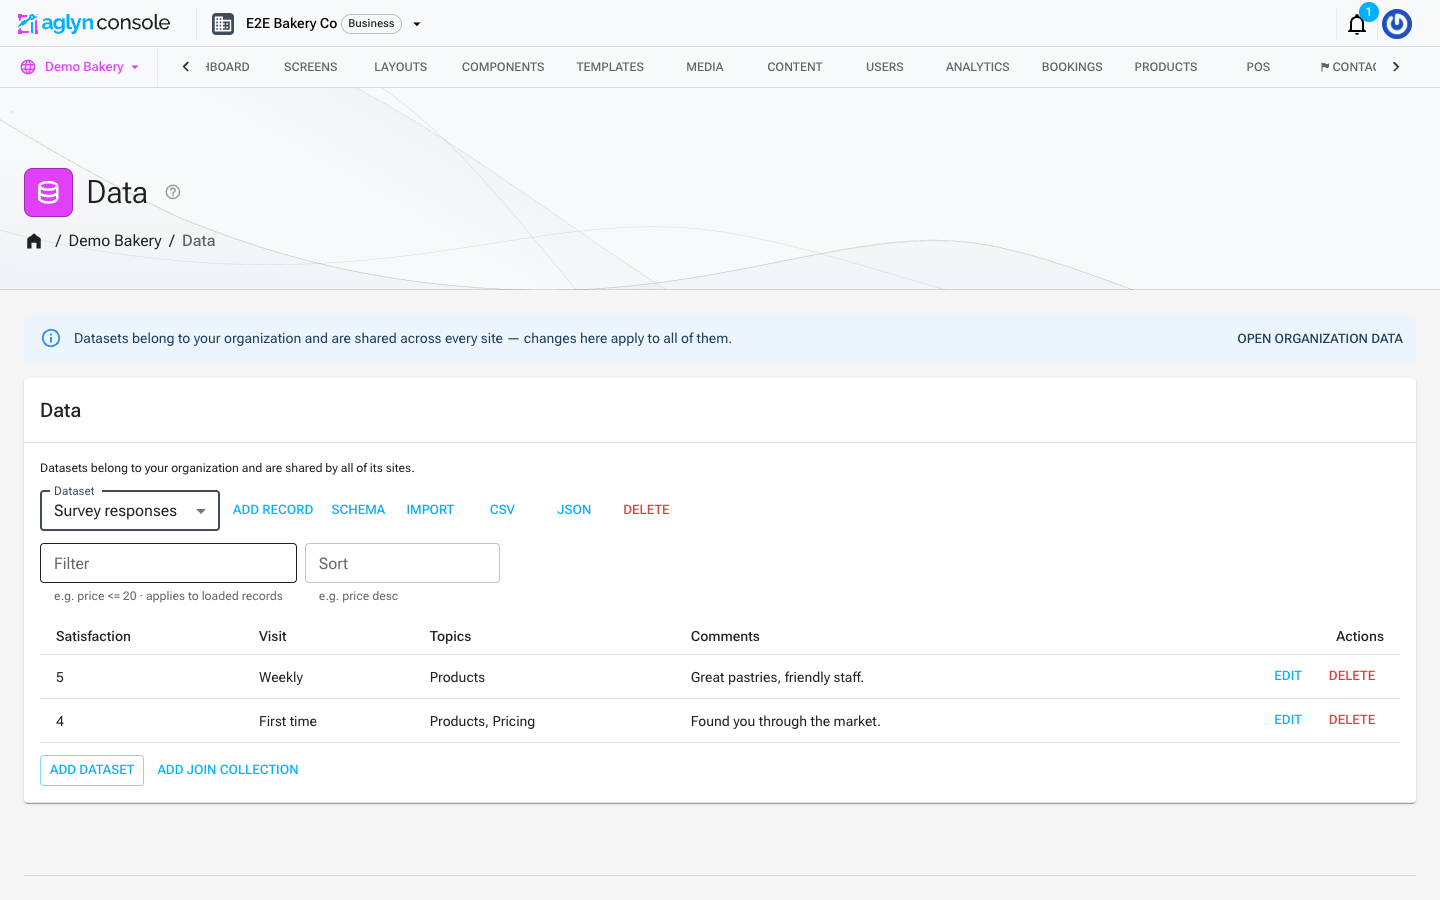The image size is (1440, 900).
Task: Go to home via the breadcrumb house icon
Action: [34, 241]
